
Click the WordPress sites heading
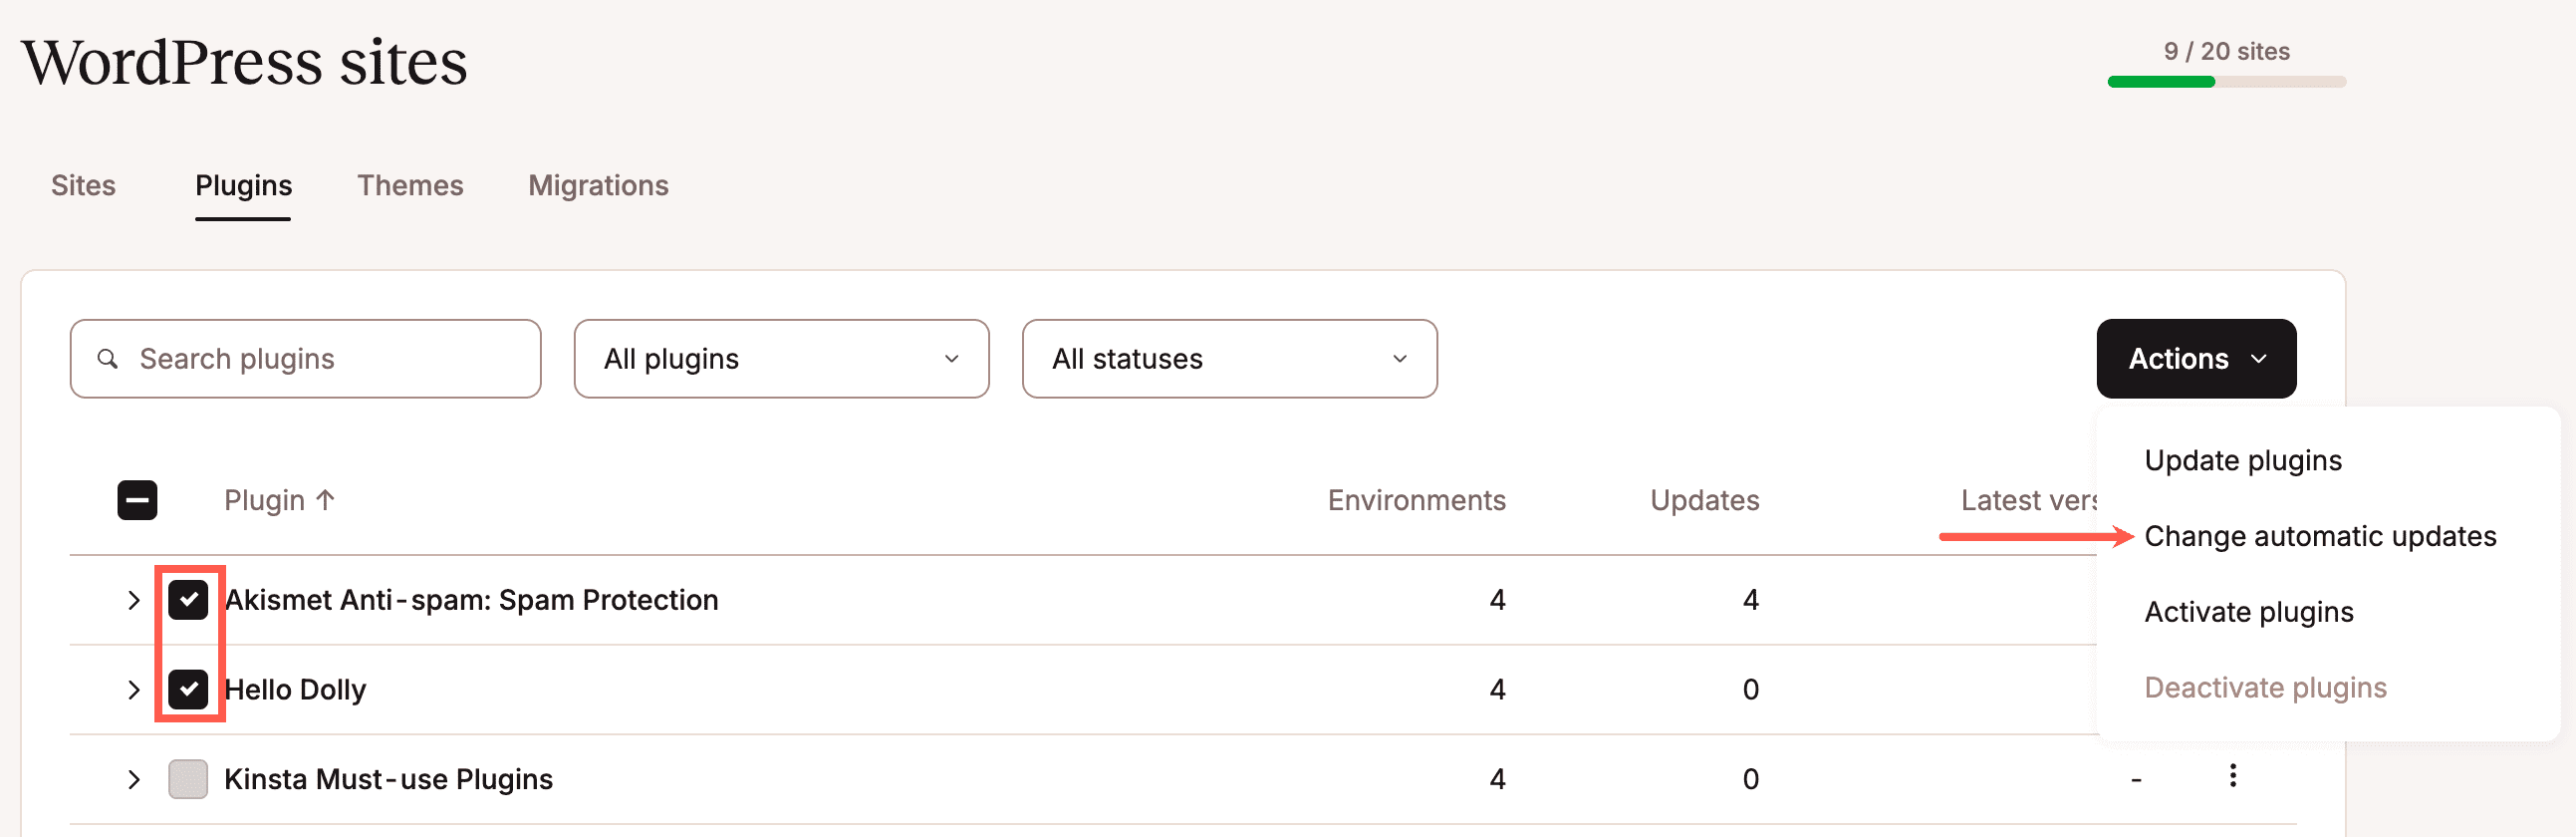point(244,62)
